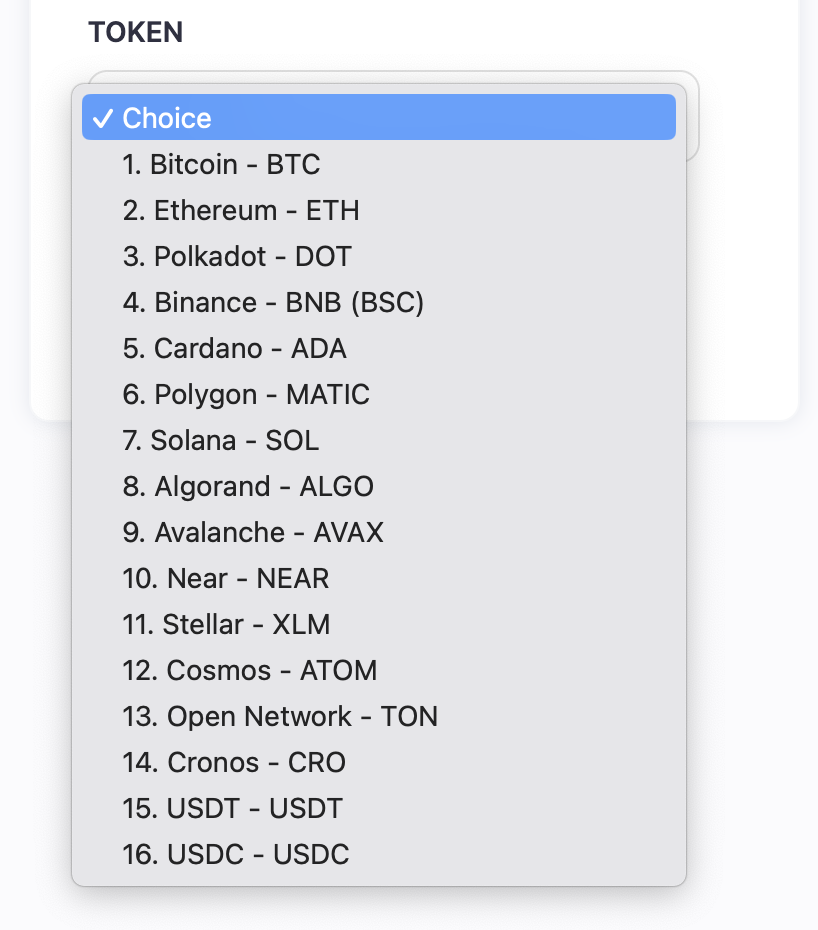The width and height of the screenshot is (818, 930).
Task: Select Avalanche - AVAX from list
Action: pos(253,532)
